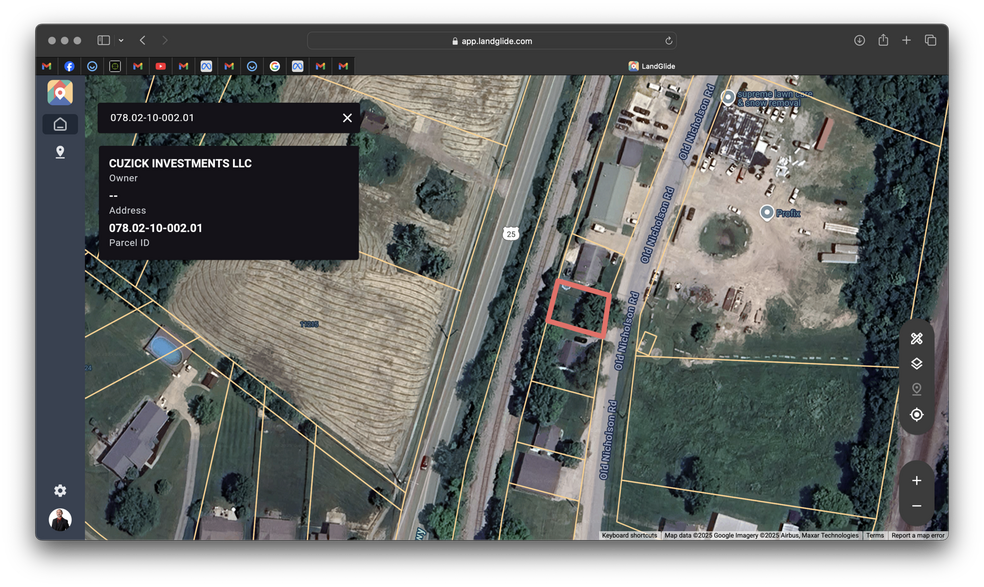Open the home panel in the sidebar
This screenshot has width=984, height=587.
tap(60, 124)
